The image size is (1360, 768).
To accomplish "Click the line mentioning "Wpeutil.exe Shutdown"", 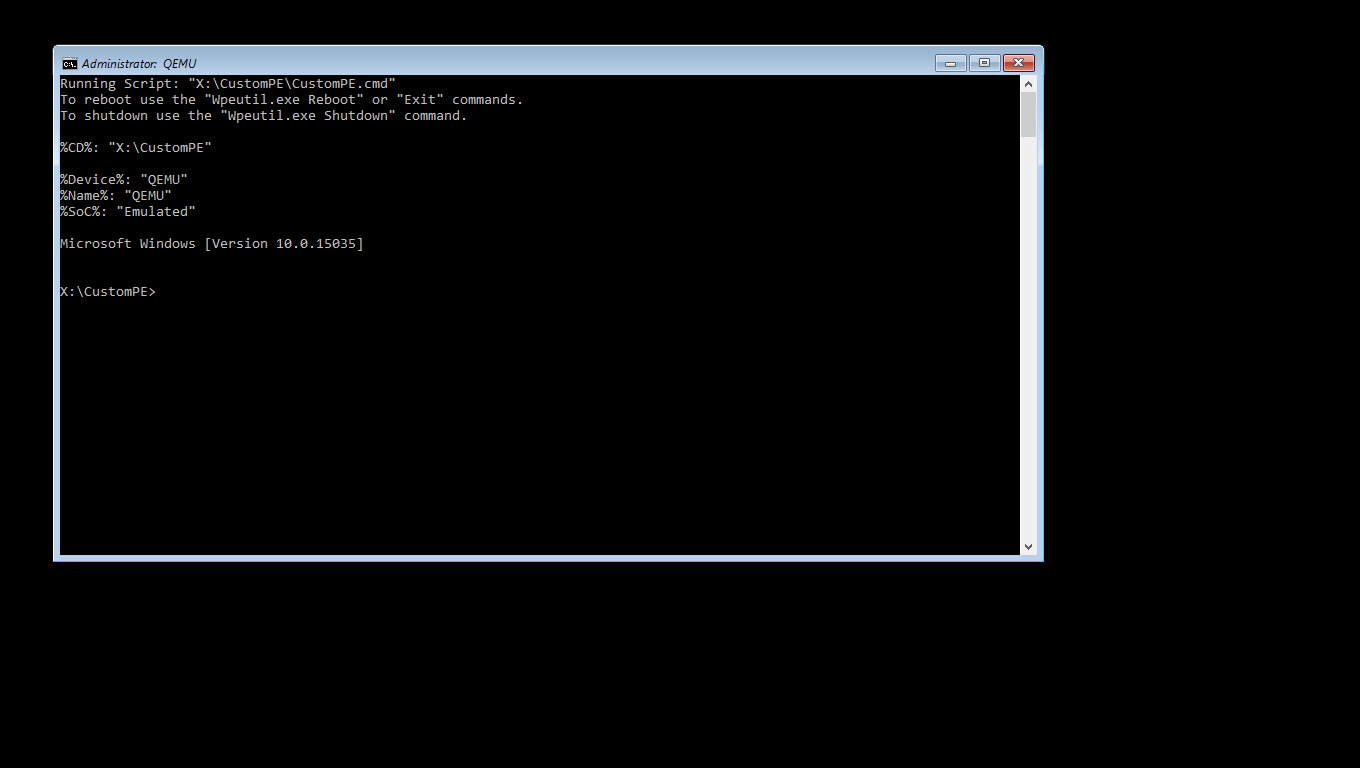I will click(x=264, y=116).
